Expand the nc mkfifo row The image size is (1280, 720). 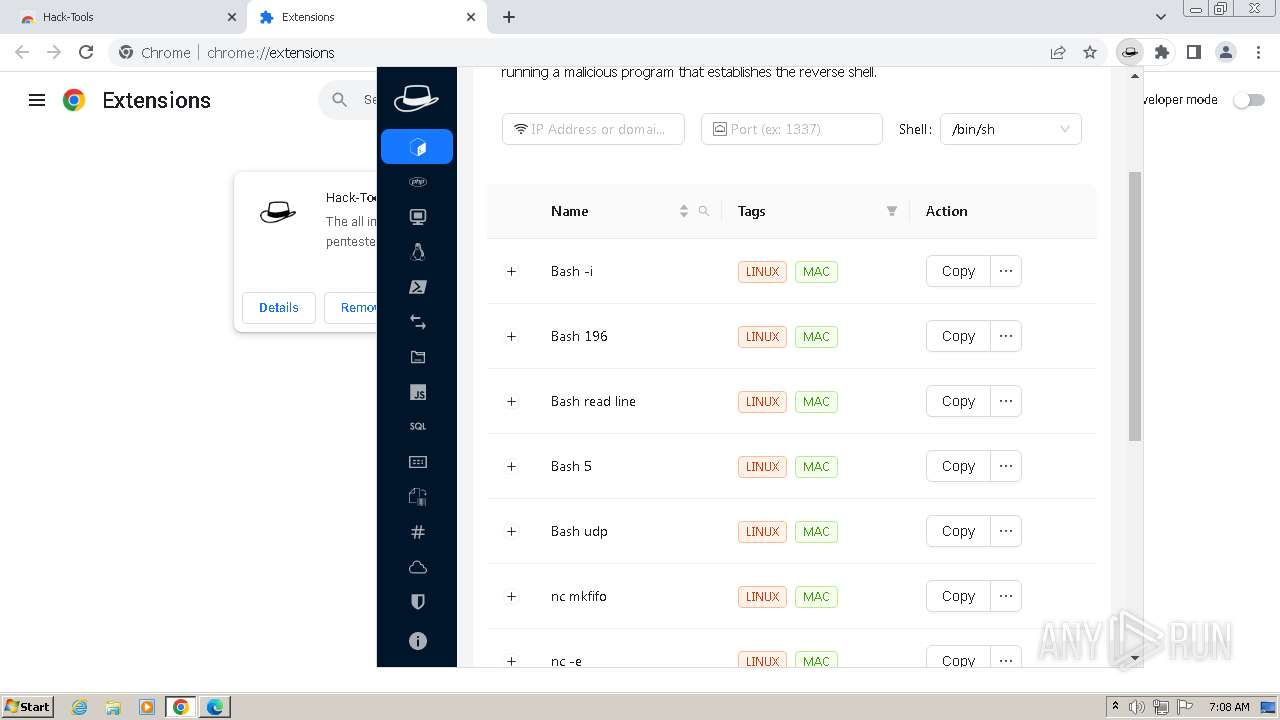point(511,596)
